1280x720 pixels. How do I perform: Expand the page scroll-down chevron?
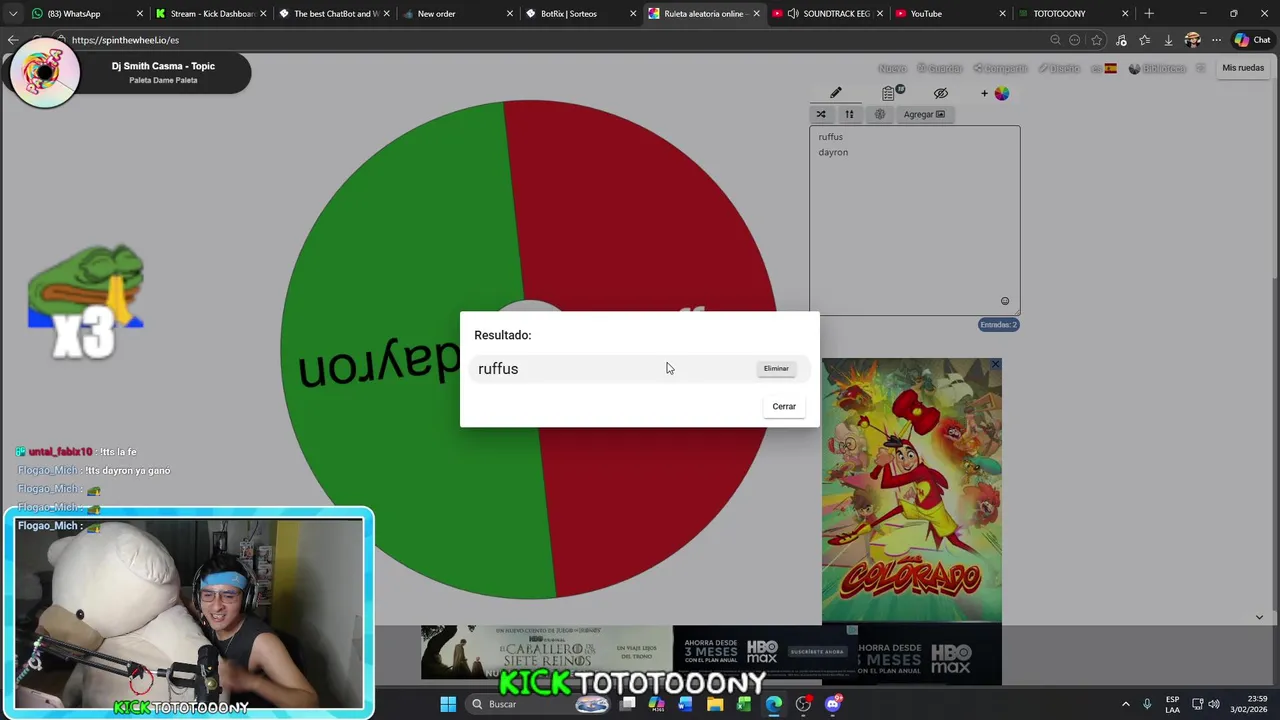[1259, 617]
